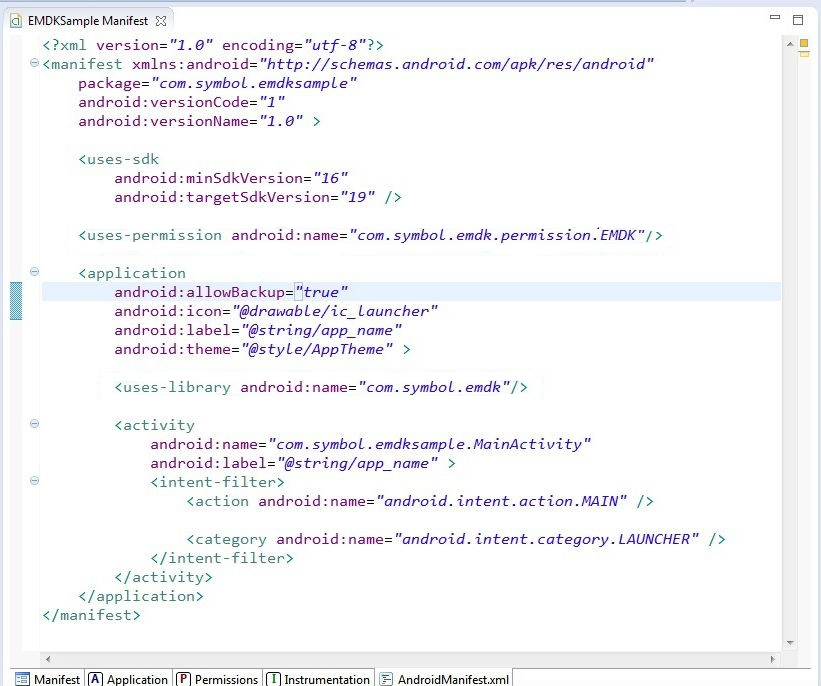Click the Instrumentation tab's 'I' icon
This screenshot has height=686, width=821.
coord(273,679)
